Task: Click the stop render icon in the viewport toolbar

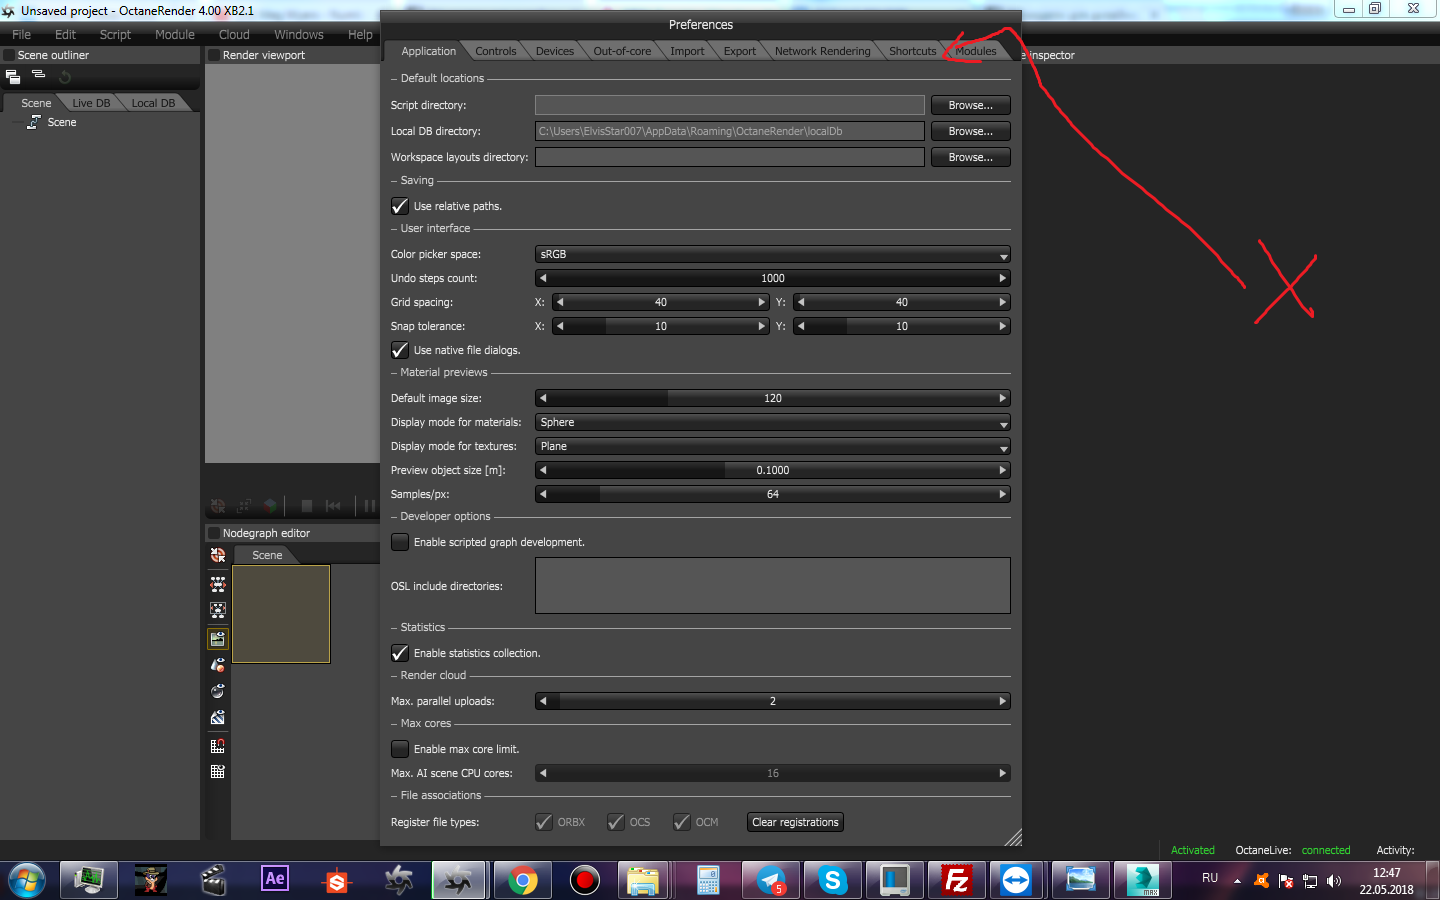Action: point(307,506)
